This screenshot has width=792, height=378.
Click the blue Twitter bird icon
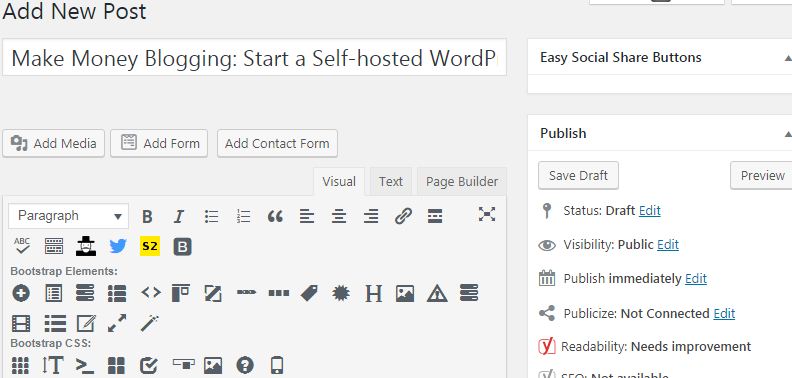click(118, 247)
